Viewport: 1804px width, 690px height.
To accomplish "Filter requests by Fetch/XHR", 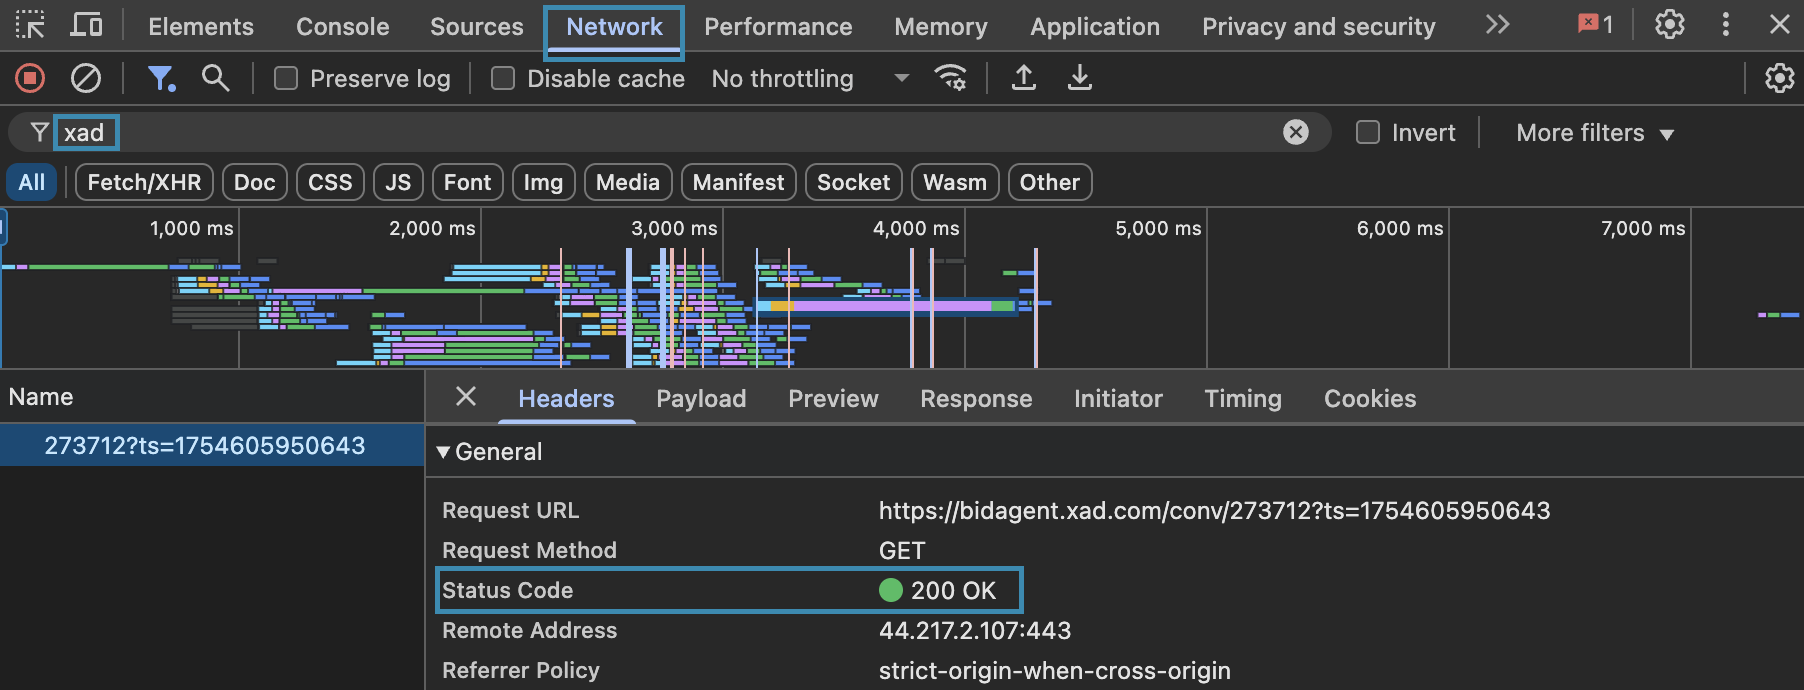I will point(144,182).
